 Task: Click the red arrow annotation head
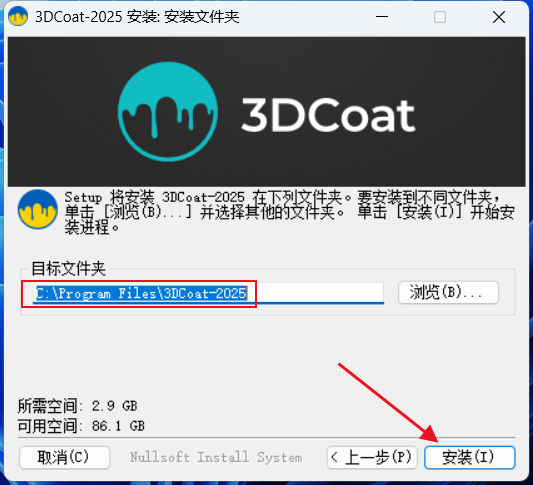coord(429,434)
